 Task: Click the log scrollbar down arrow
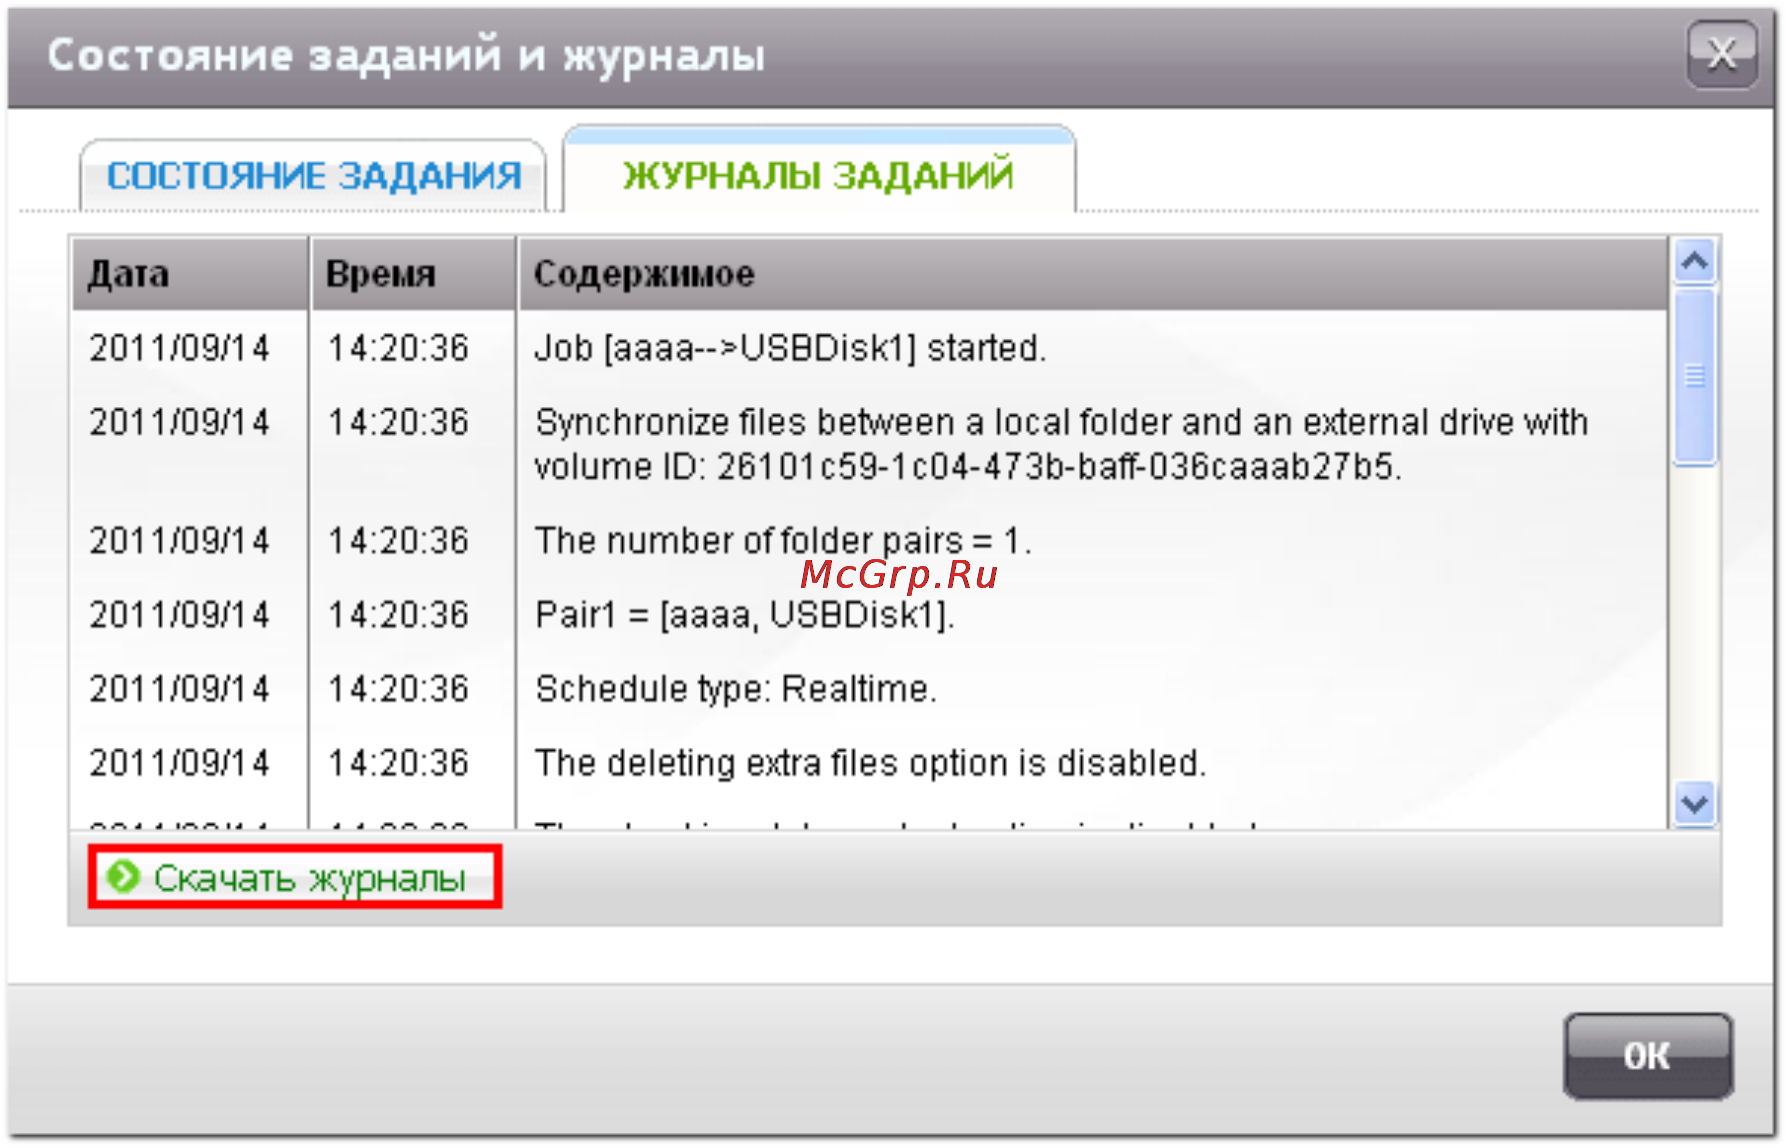point(1695,803)
